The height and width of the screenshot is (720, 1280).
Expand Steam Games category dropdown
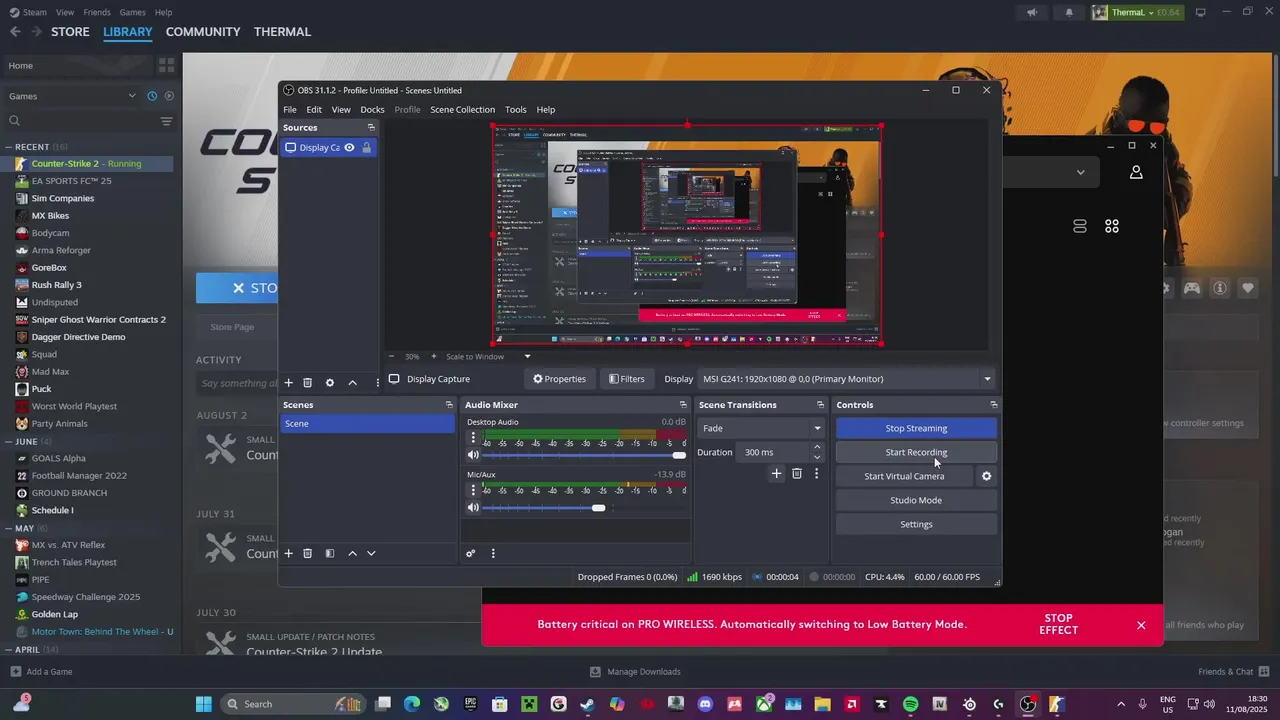(x=132, y=96)
